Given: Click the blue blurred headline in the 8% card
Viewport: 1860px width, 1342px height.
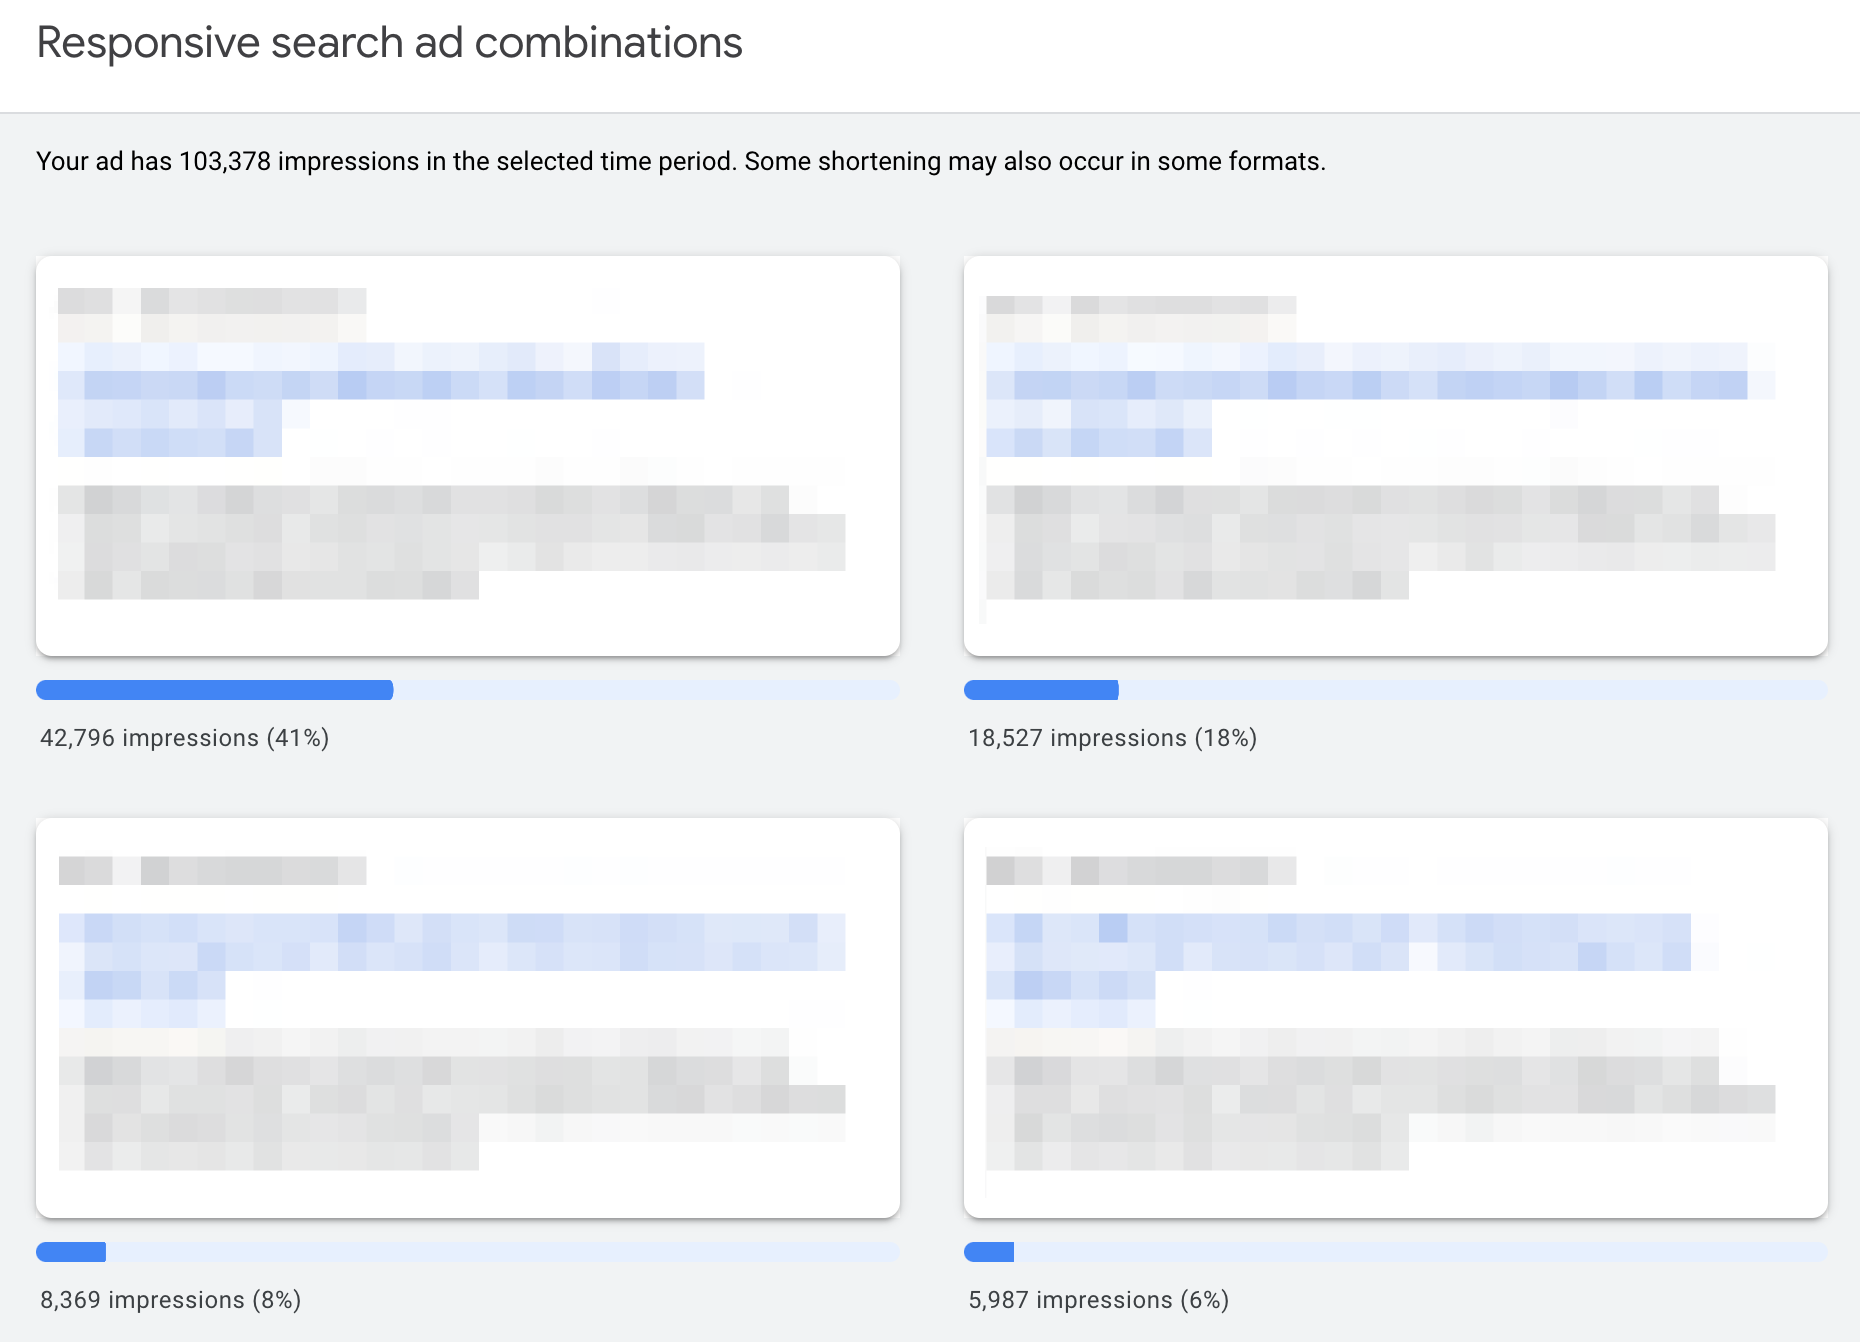Looking at the screenshot, I should pyautogui.click(x=452, y=970).
